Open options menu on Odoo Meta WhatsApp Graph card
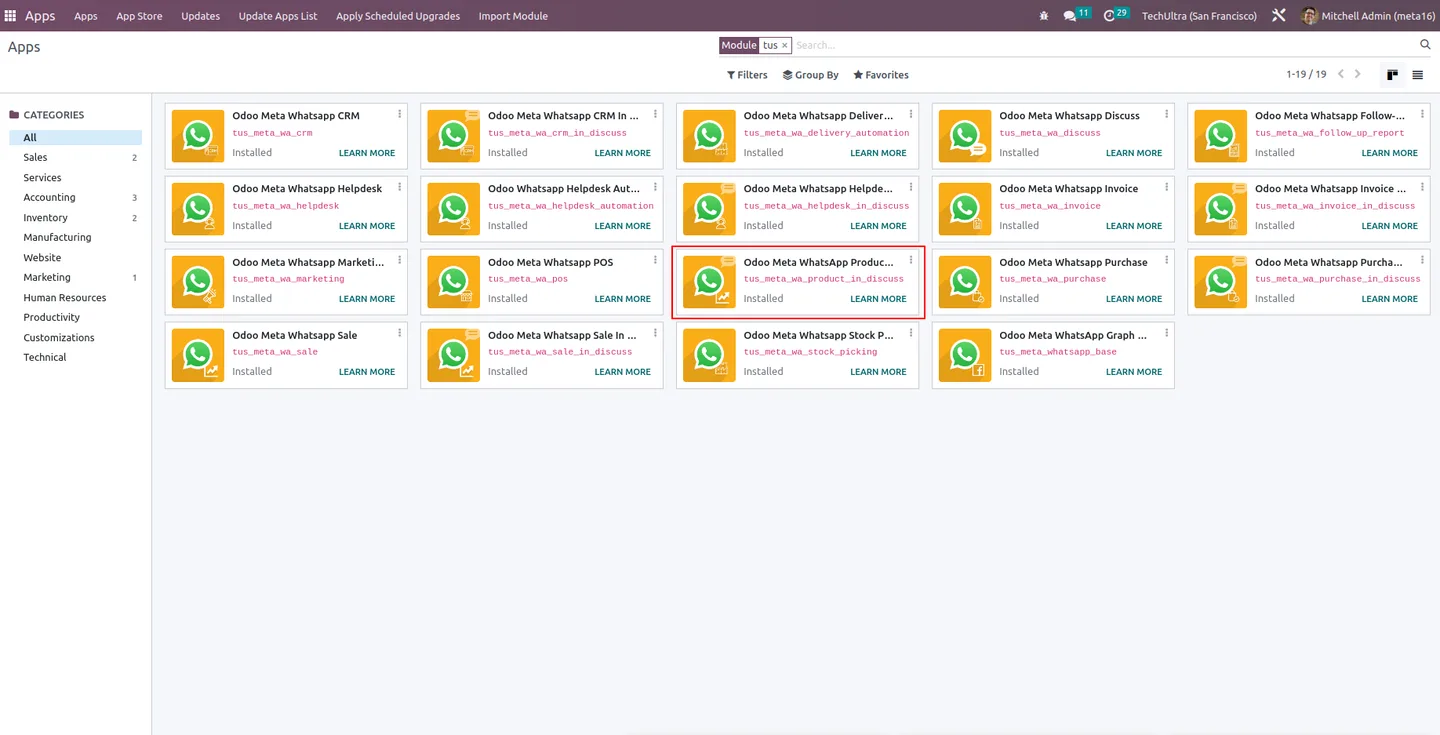This screenshot has width=1440, height=735. pos(1166,333)
